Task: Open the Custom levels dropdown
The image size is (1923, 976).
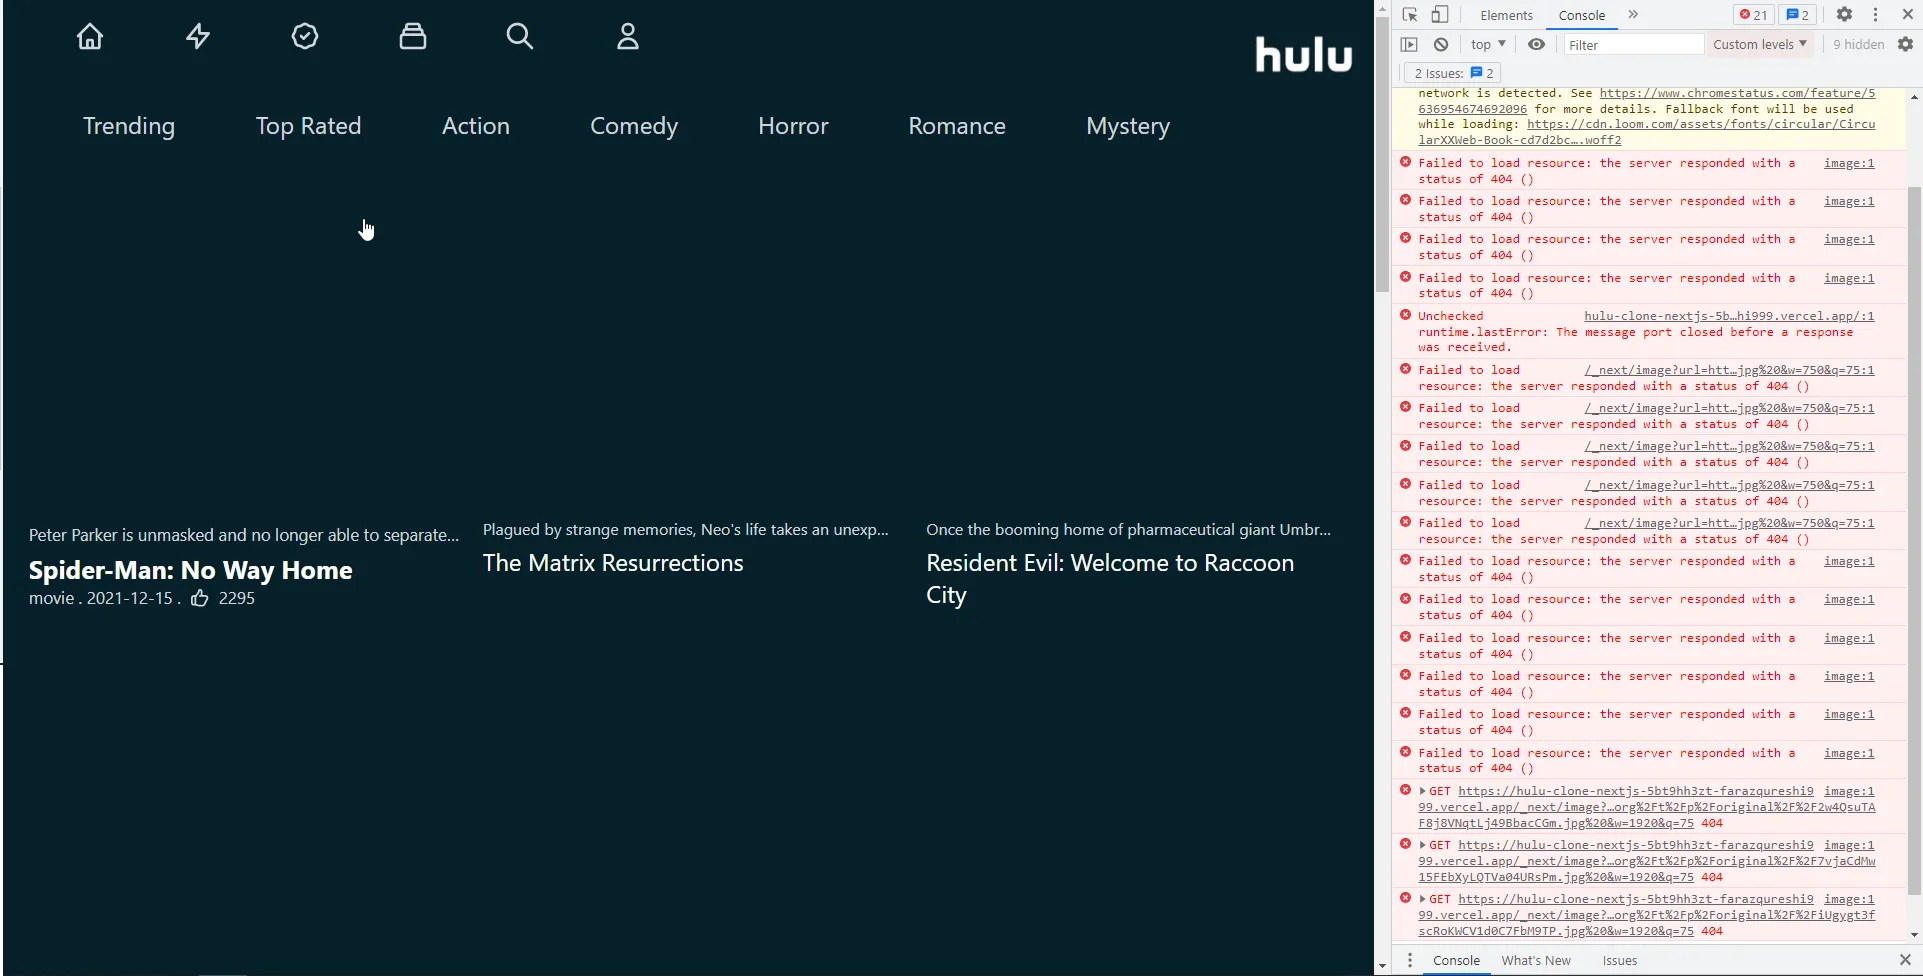Action: pos(1760,44)
